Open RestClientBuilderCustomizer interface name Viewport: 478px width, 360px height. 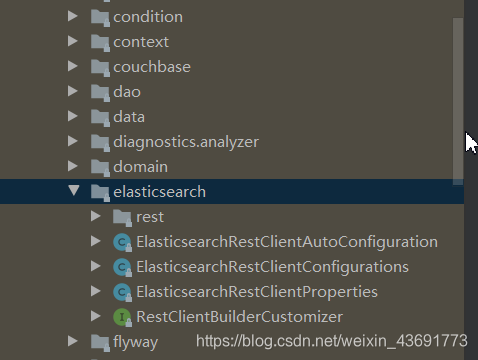coord(239,317)
